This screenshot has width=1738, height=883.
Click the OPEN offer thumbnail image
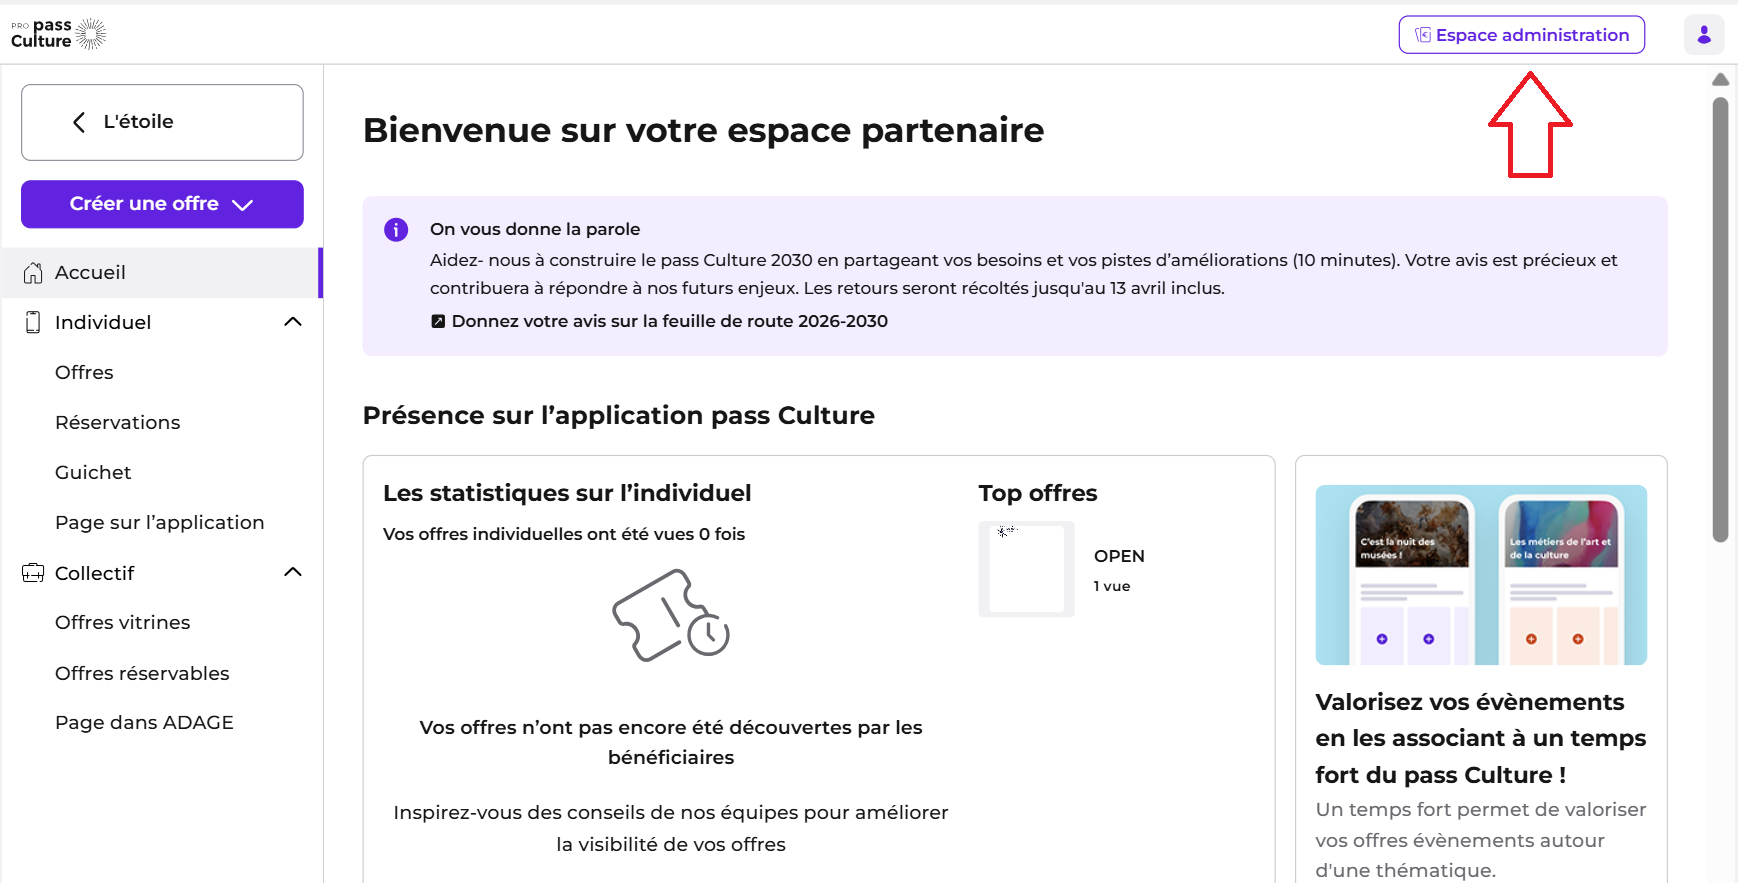tap(1027, 569)
